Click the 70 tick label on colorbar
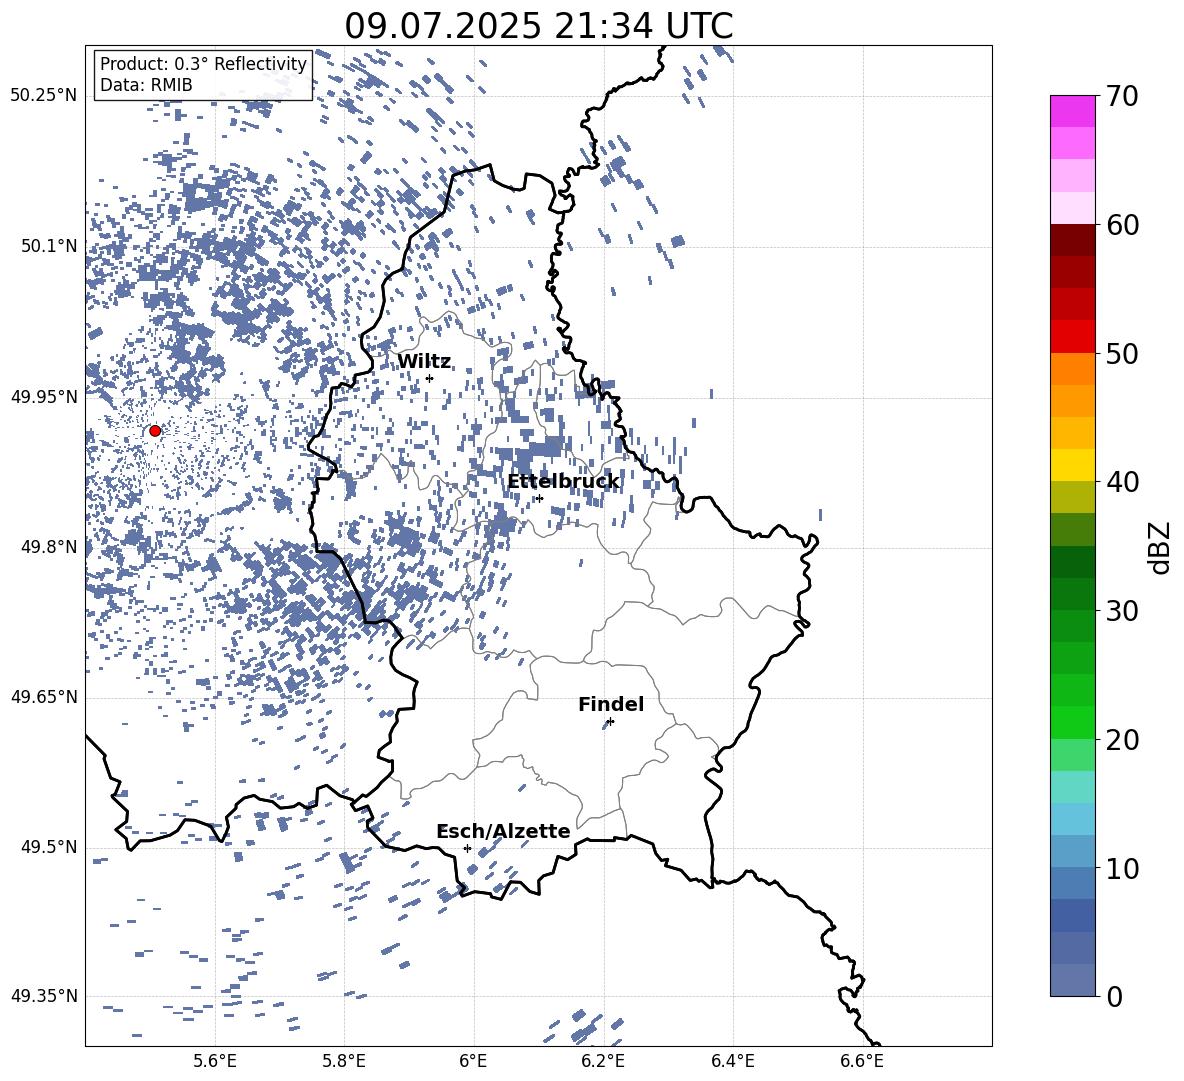The height and width of the screenshot is (1081, 1184). tap(1122, 96)
